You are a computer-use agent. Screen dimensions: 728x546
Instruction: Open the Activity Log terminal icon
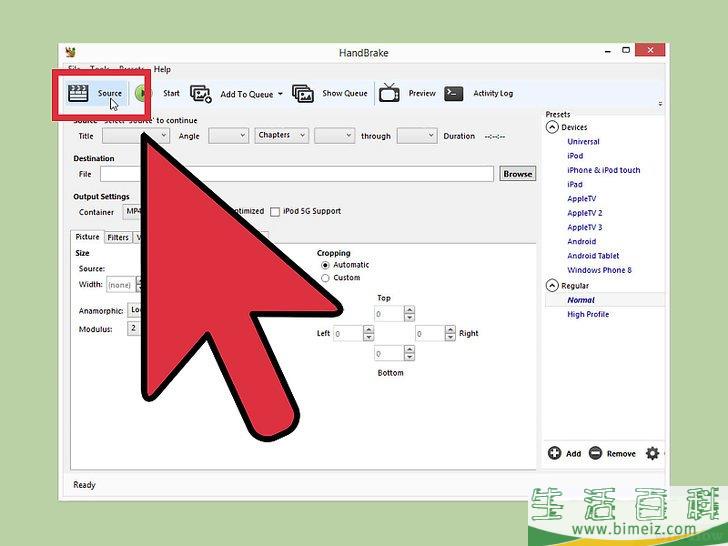click(454, 93)
